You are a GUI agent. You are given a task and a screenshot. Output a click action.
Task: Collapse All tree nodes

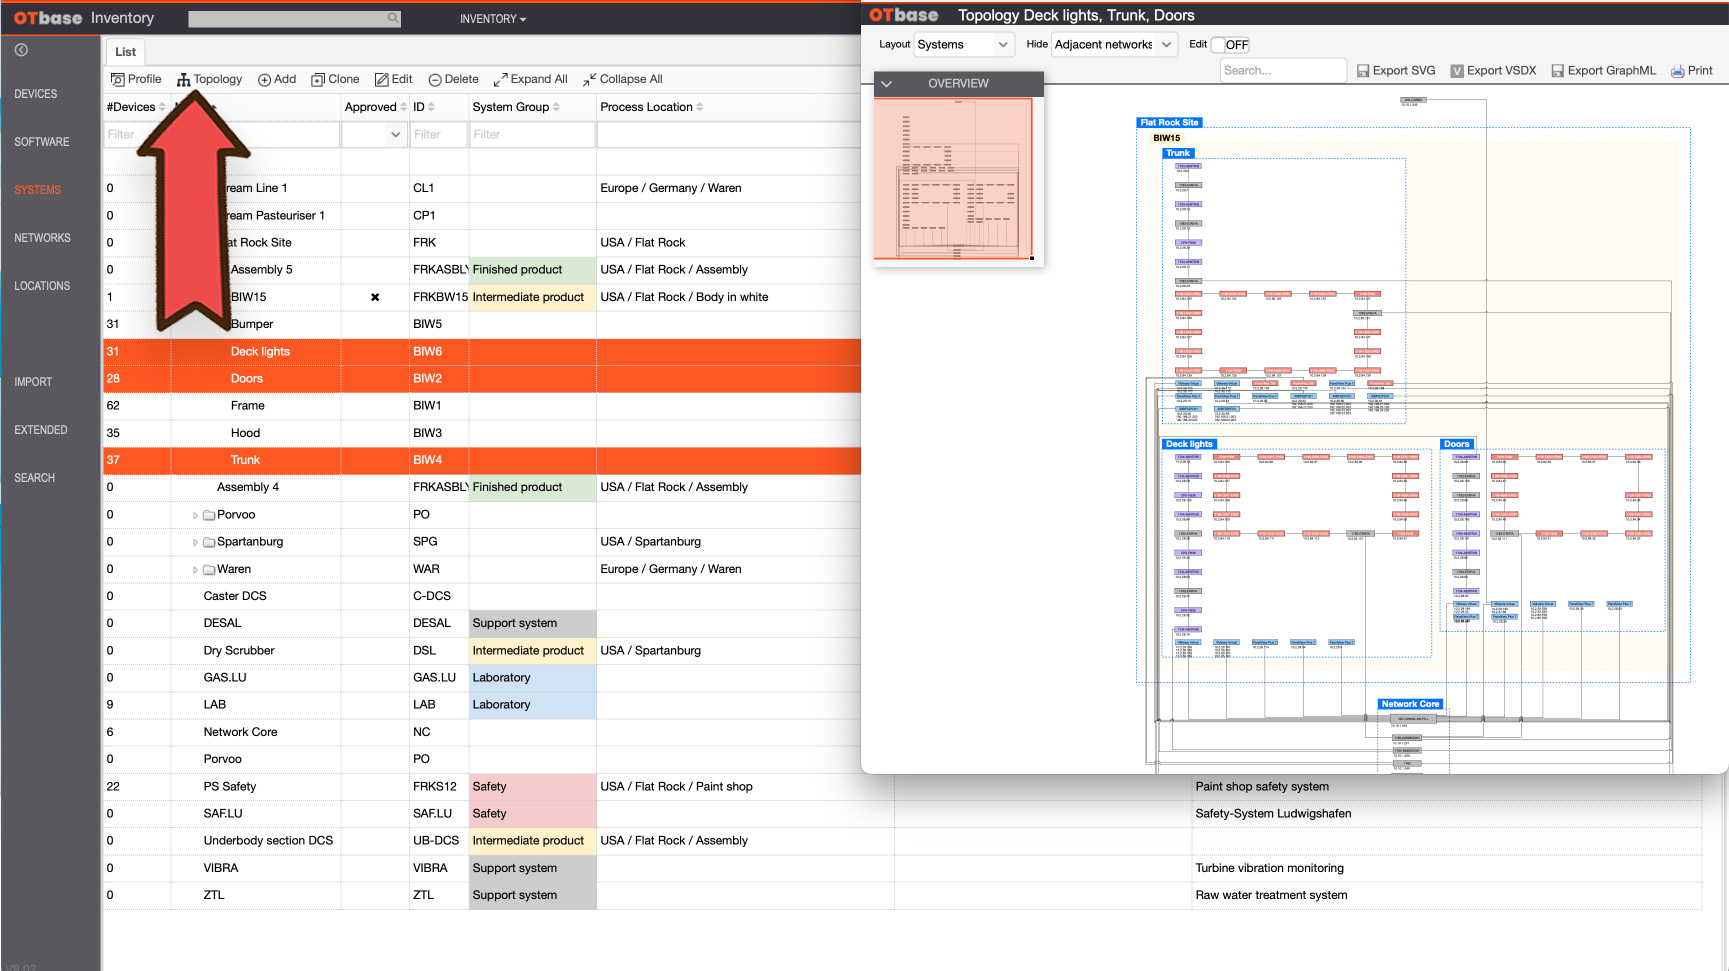pyautogui.click(x=623, y=79)
